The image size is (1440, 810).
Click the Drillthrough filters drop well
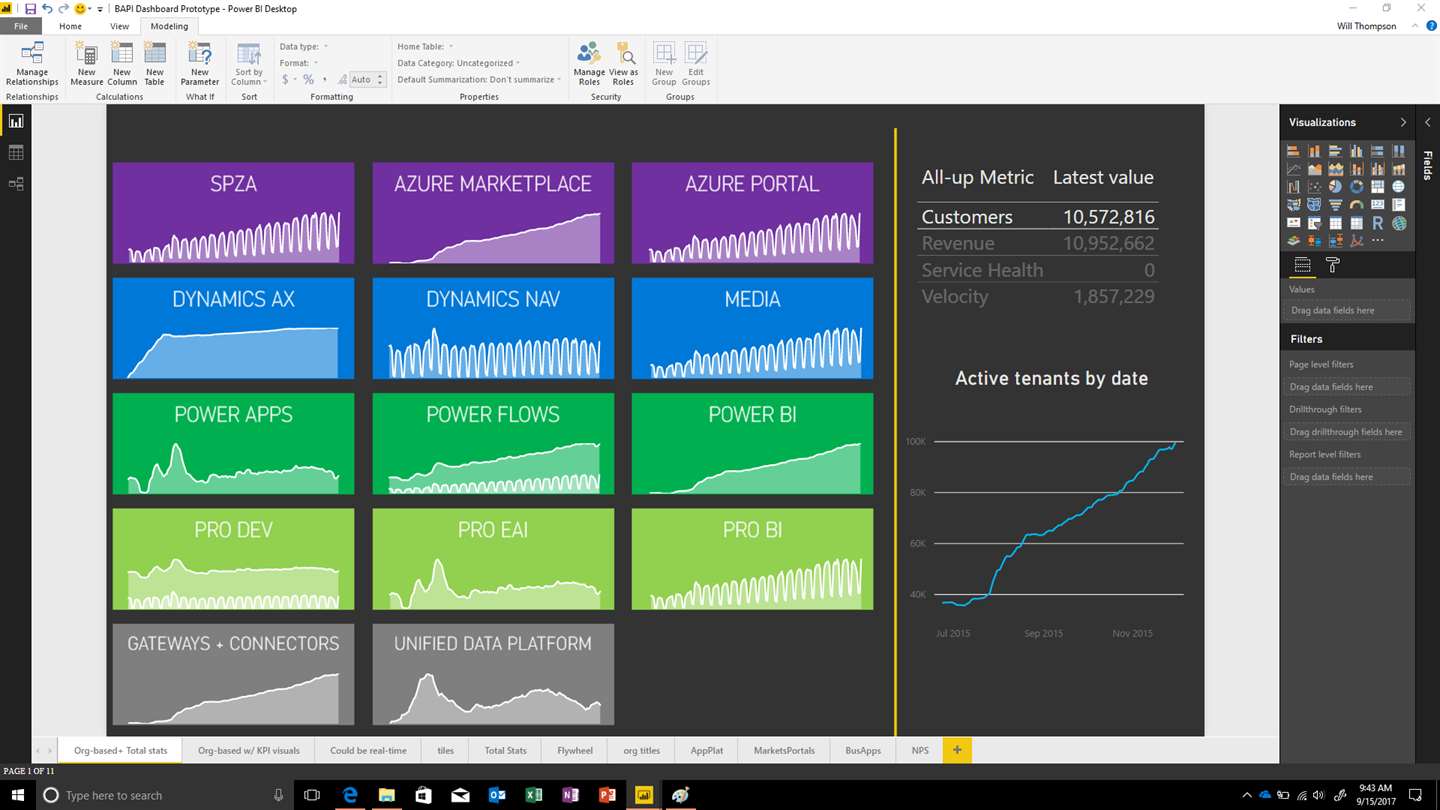1348,432
